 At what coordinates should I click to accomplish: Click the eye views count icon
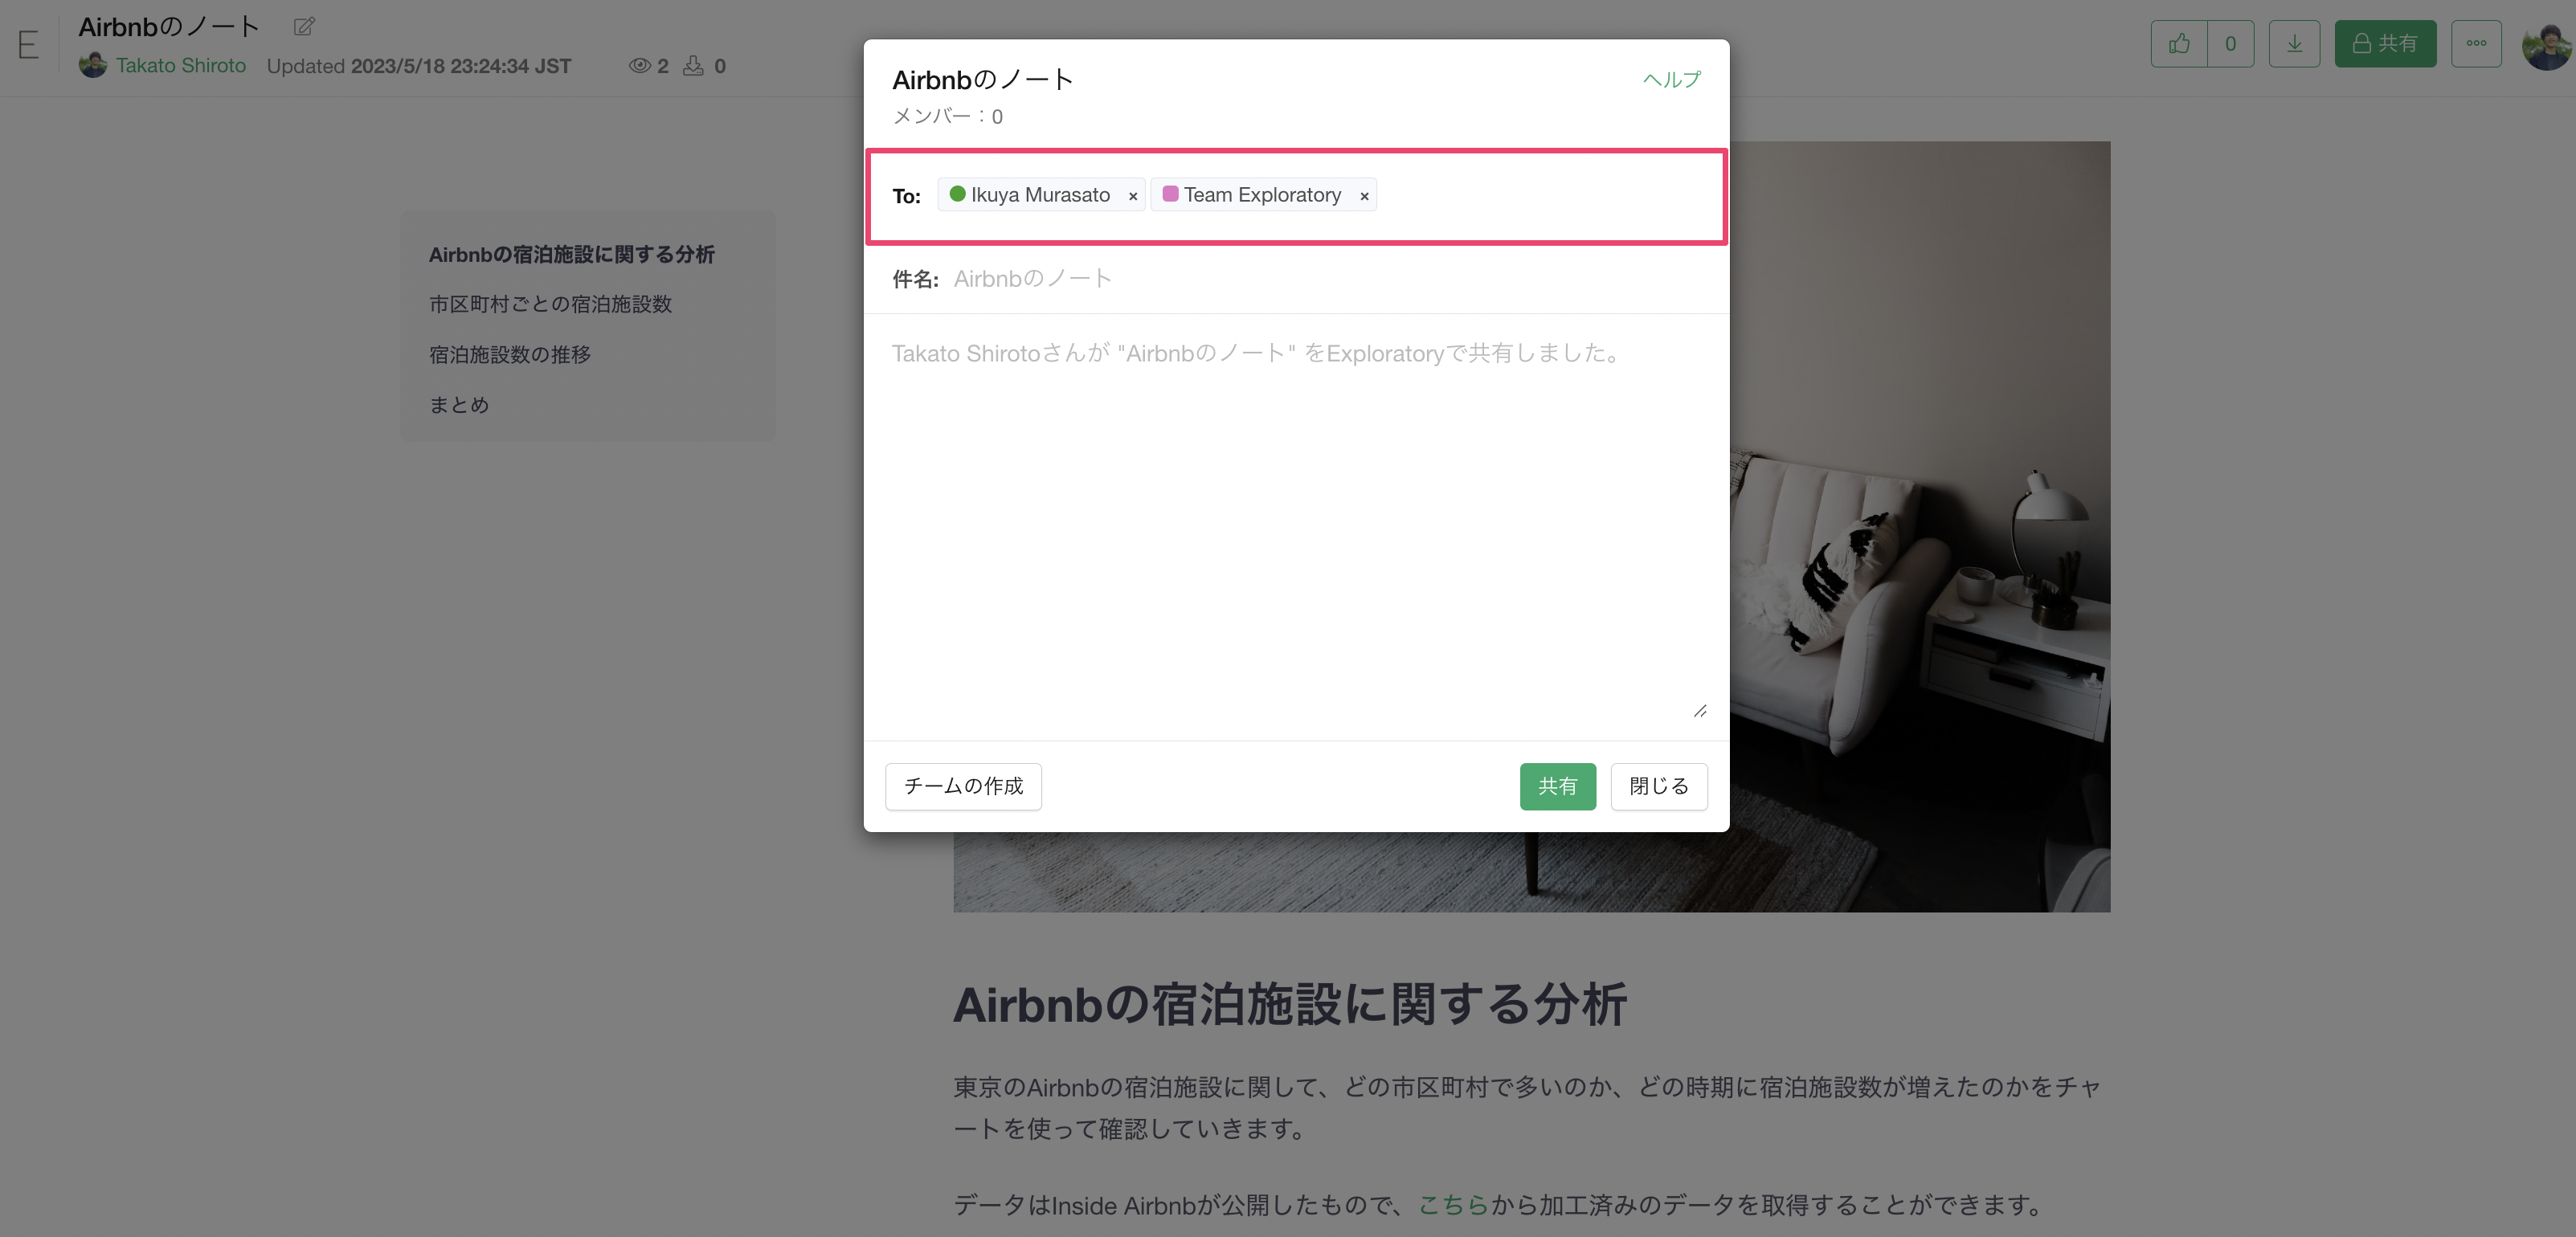click(639, 66)
